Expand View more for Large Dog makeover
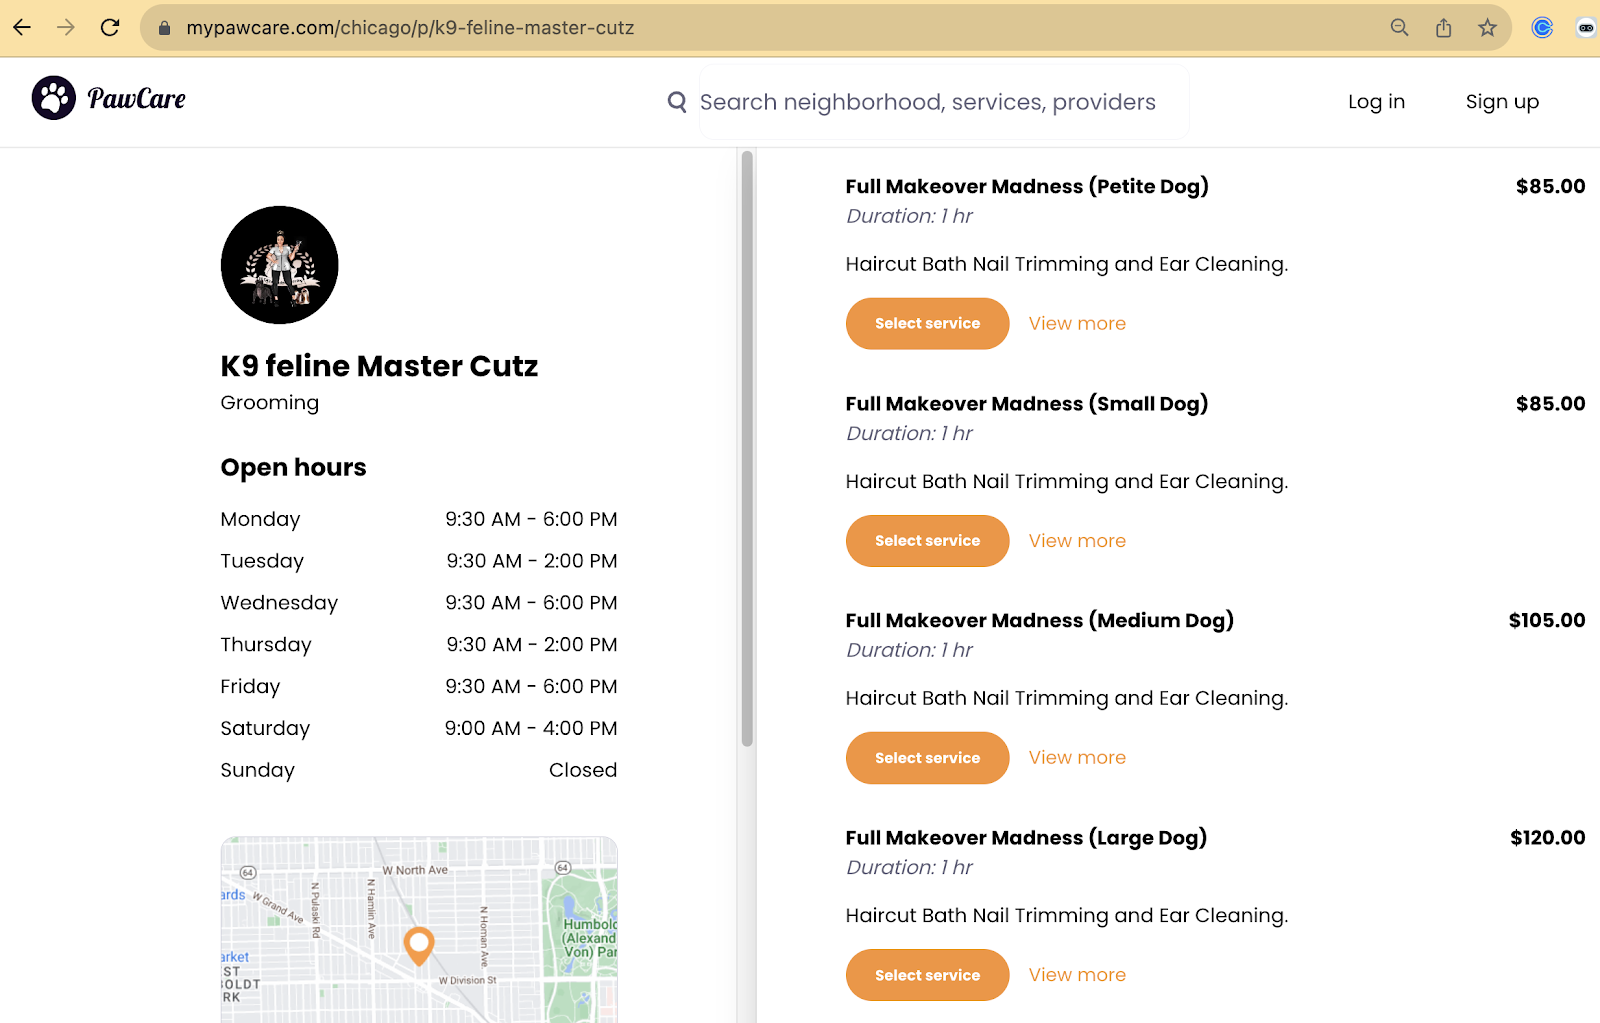 [x=1077, y=975]
